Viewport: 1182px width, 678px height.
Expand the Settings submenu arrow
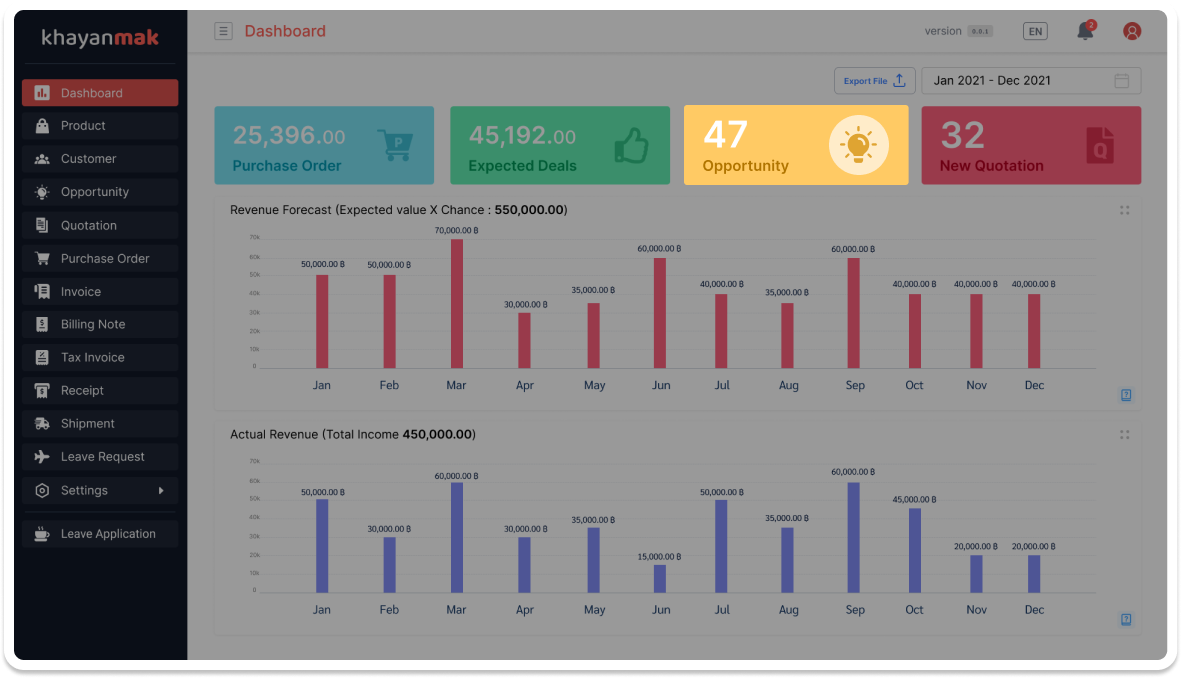click(x=161, y=490)
